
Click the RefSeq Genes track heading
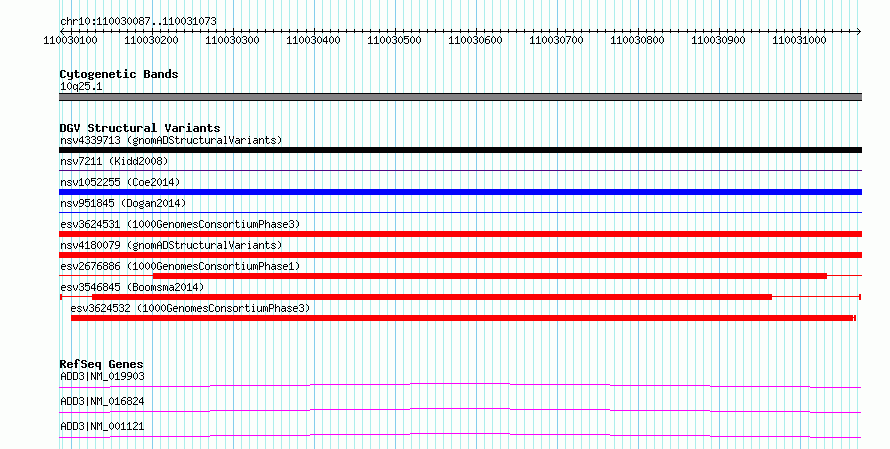pyautogui.click(x=101, y=364)
